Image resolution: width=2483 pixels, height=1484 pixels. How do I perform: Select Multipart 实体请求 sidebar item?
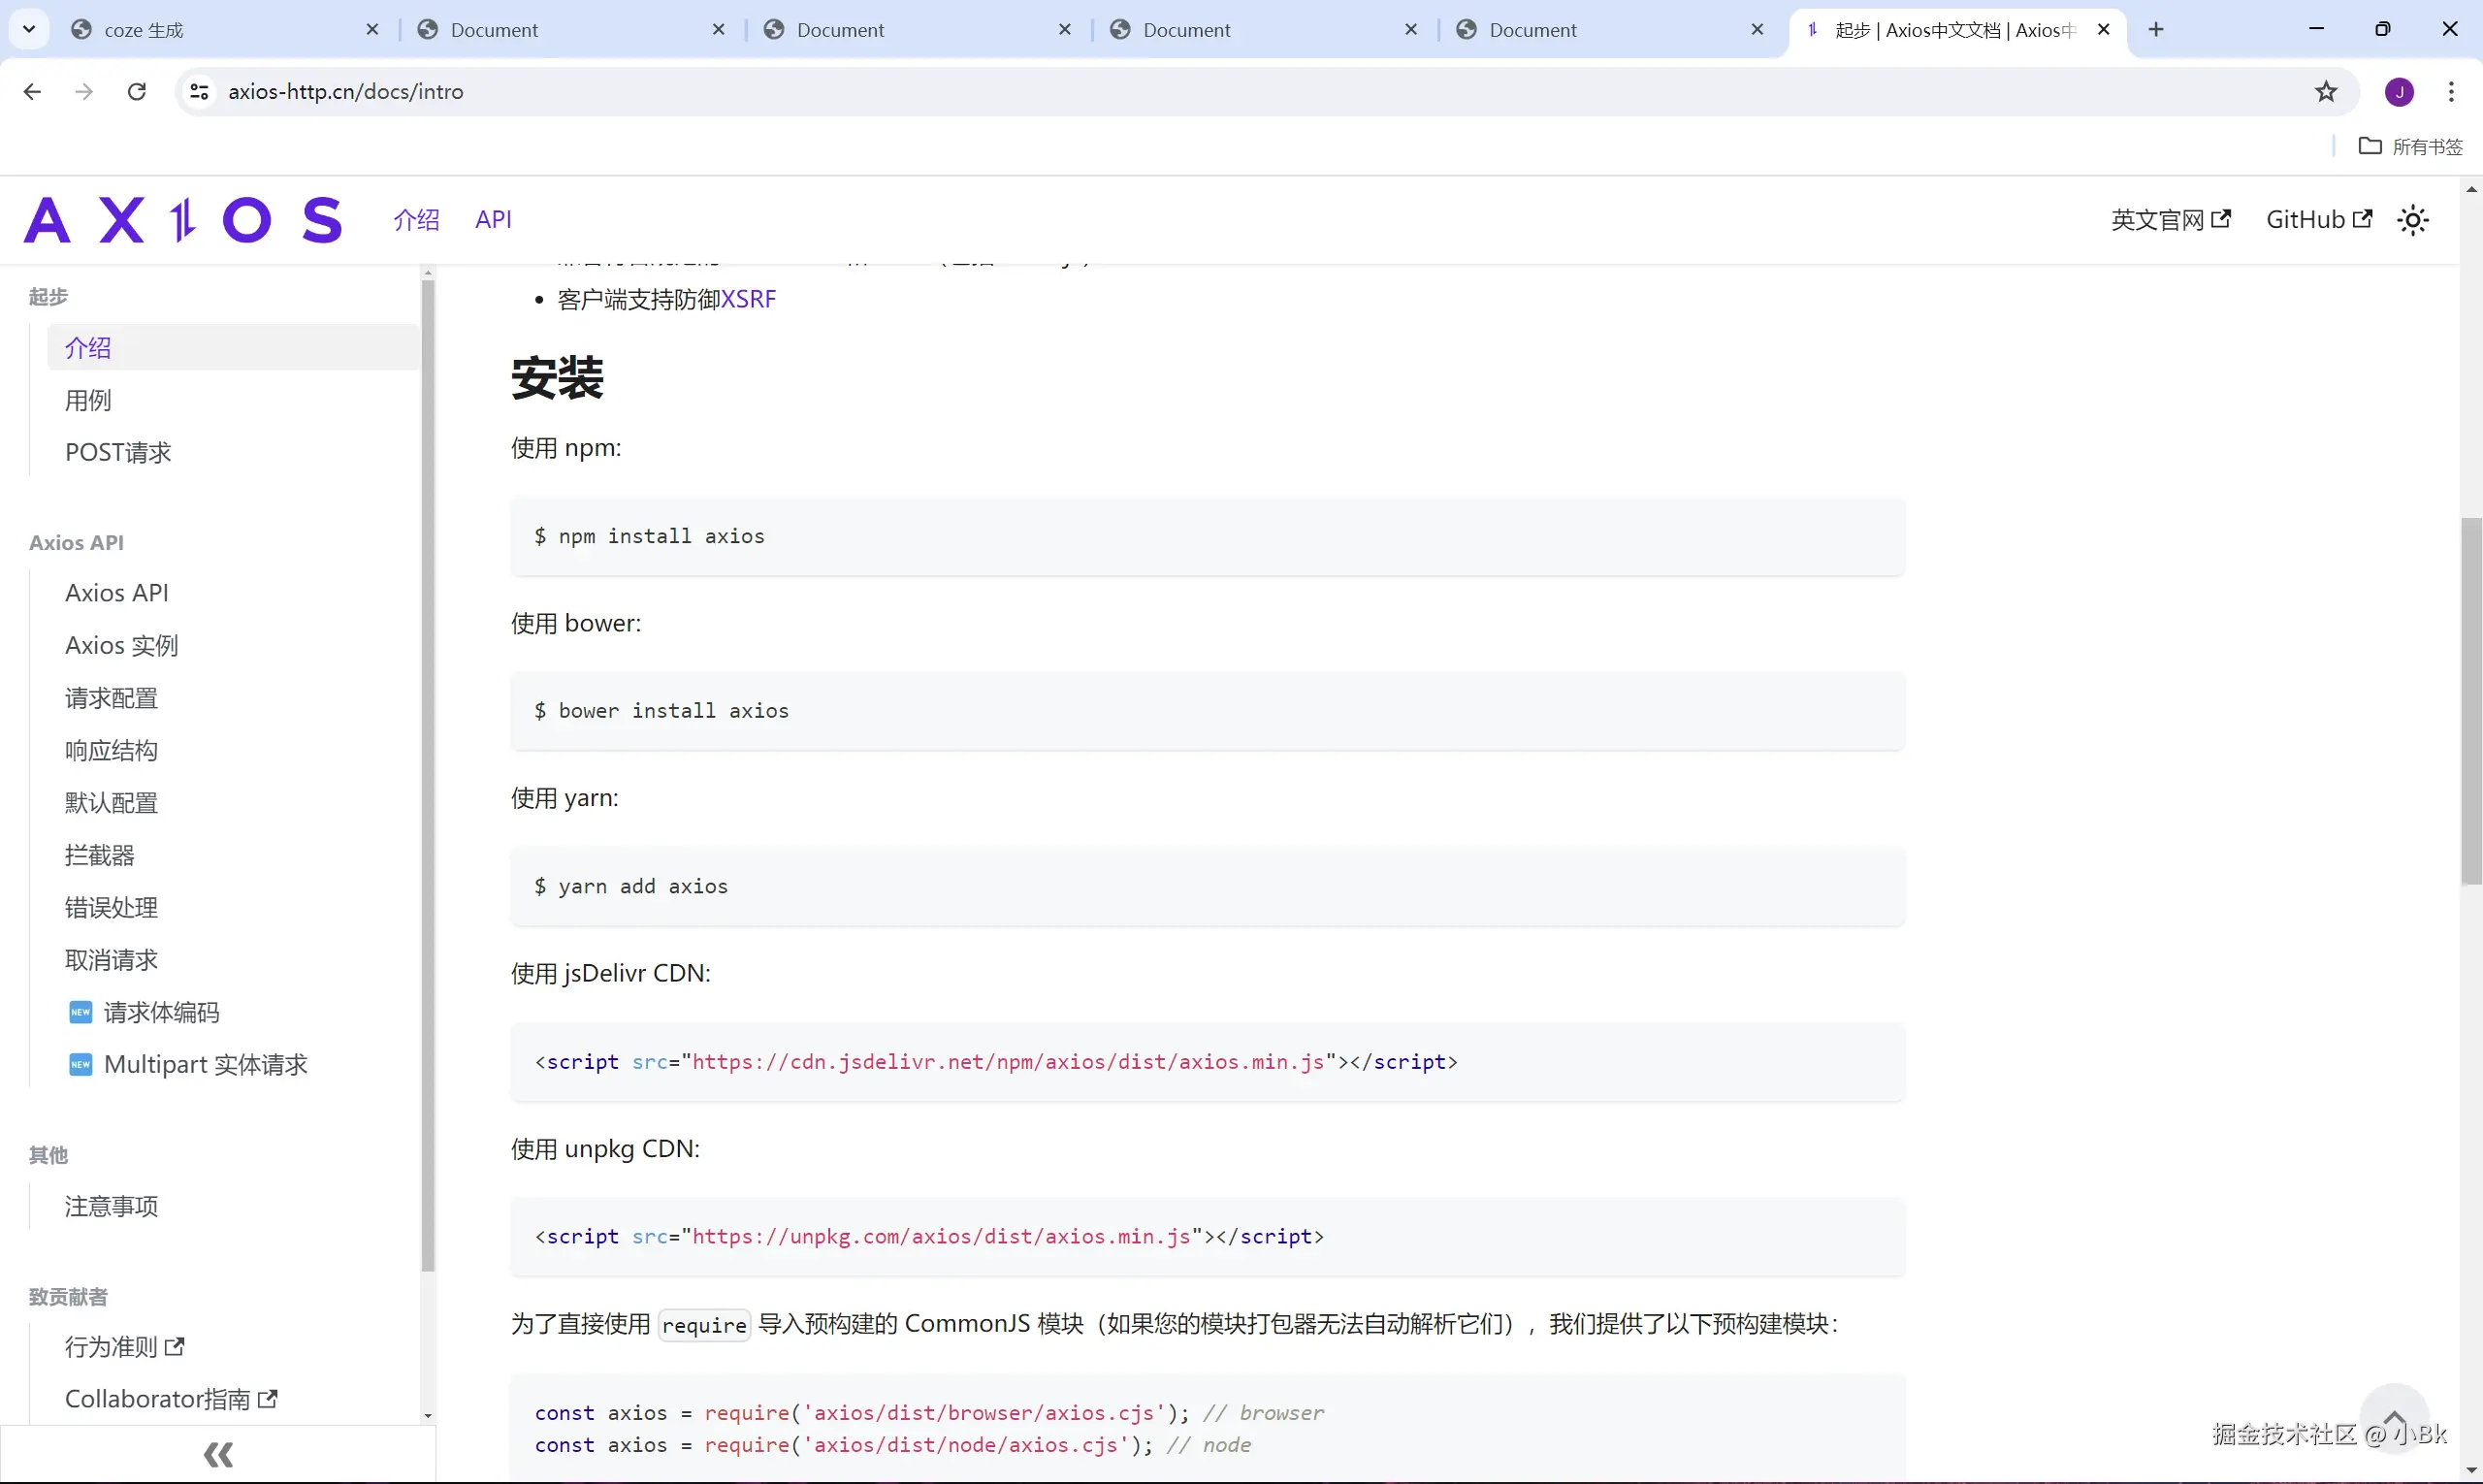[205, 1064]
